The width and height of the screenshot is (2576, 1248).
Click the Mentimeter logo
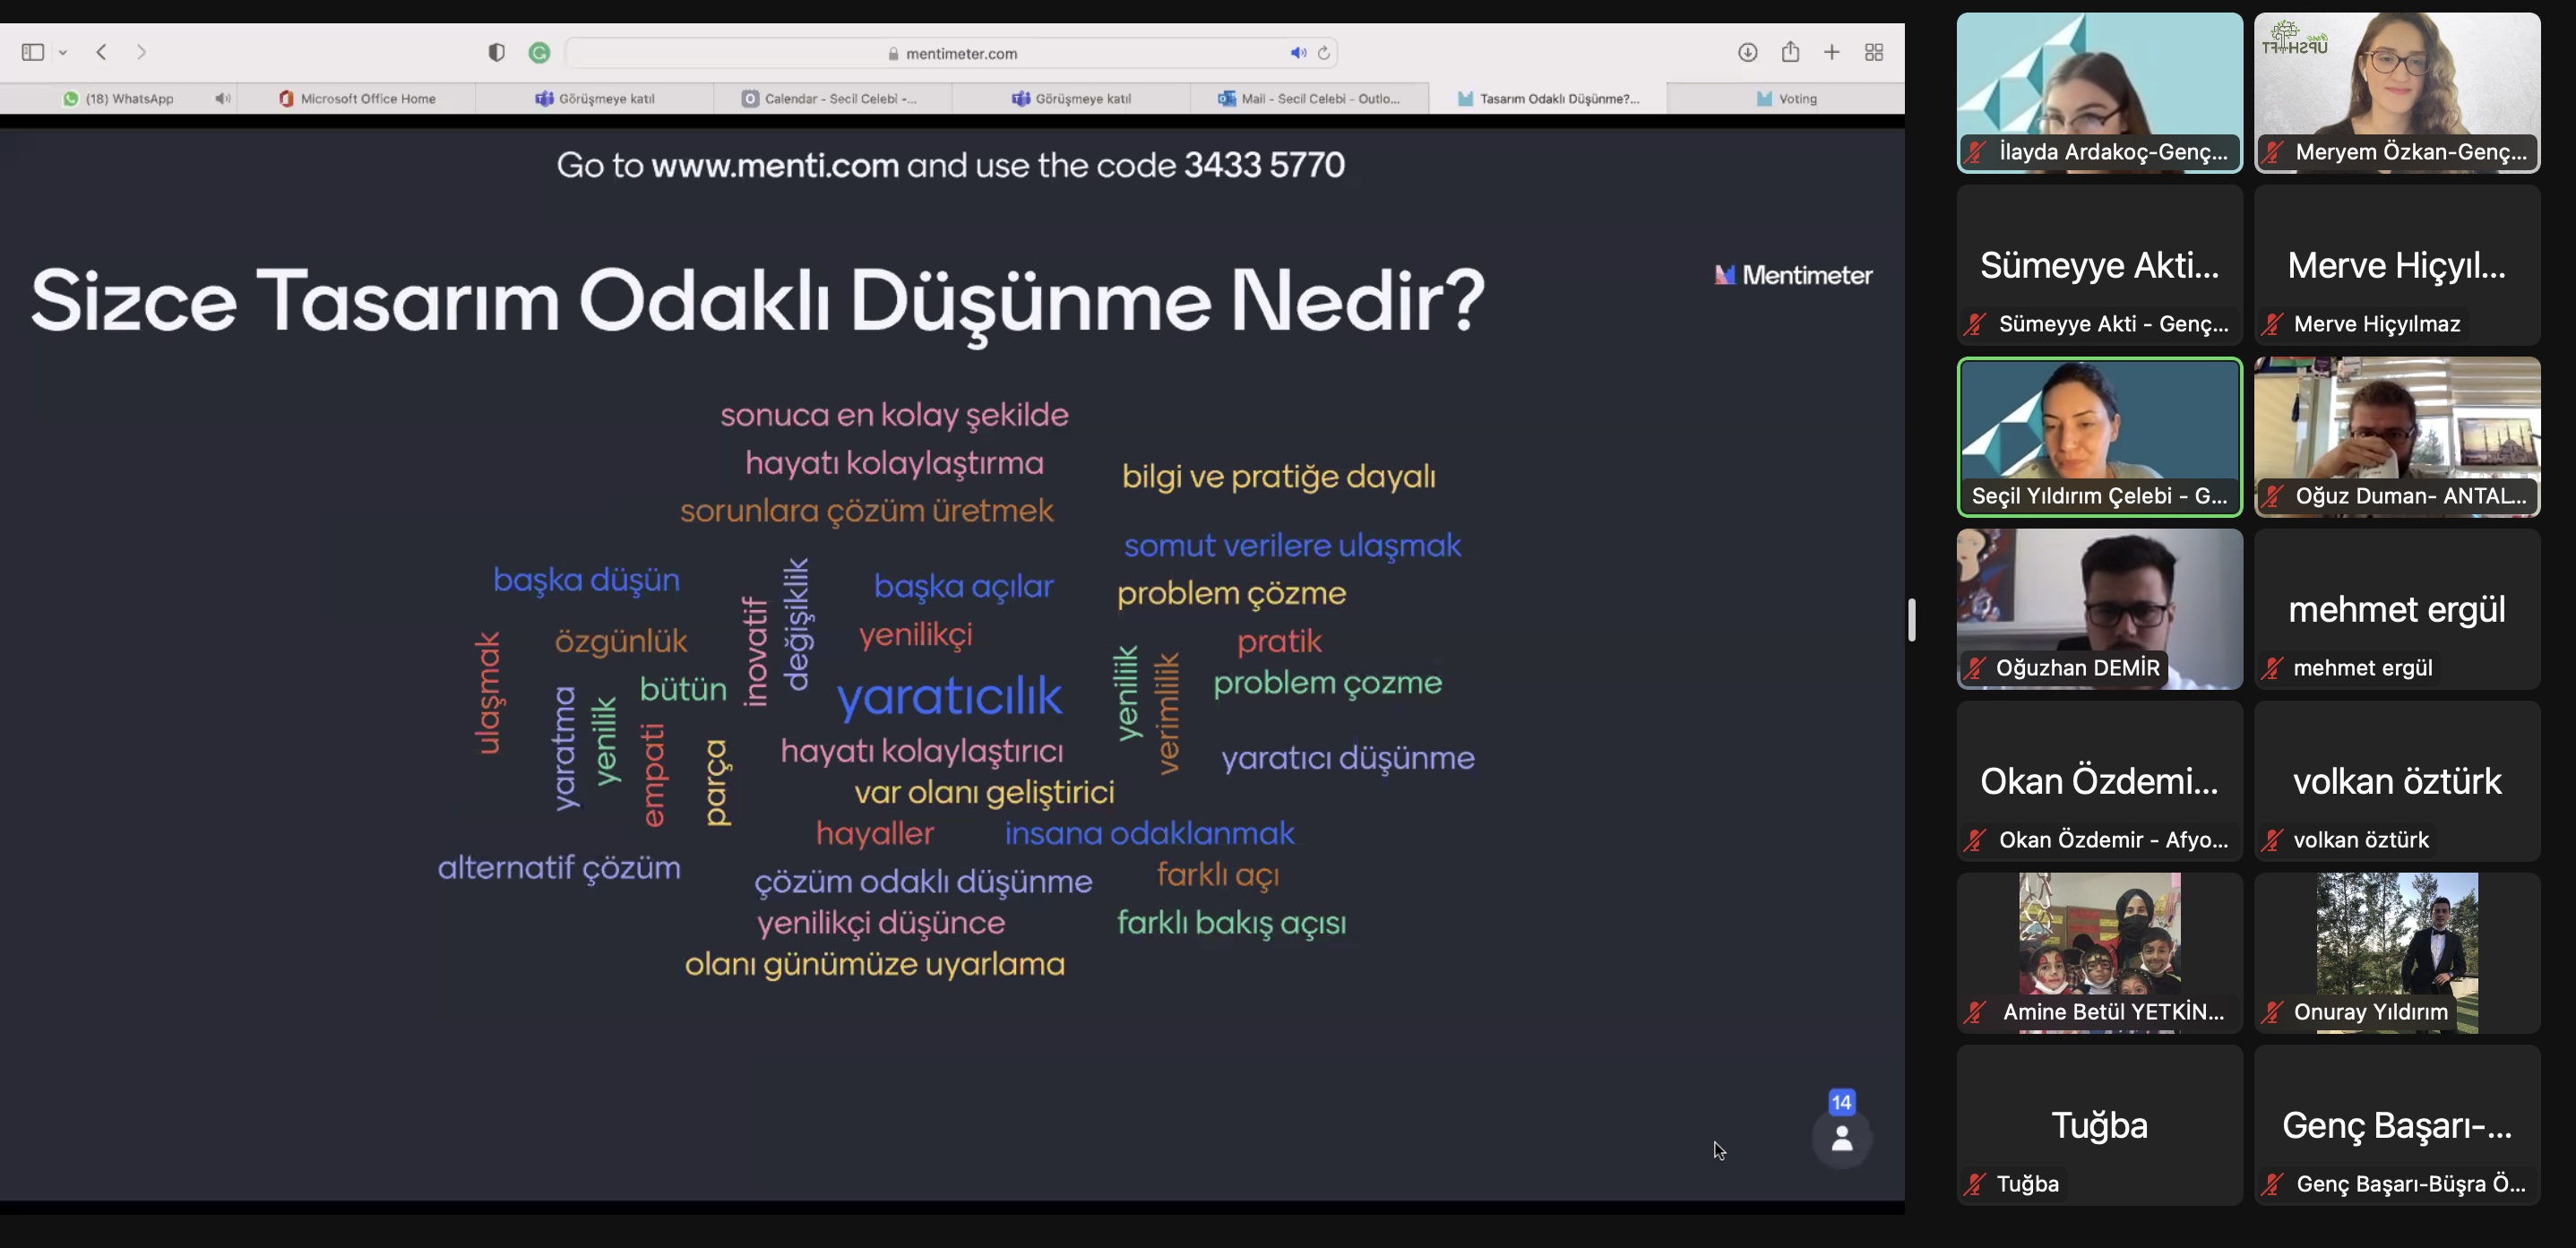pos(1793,275)
